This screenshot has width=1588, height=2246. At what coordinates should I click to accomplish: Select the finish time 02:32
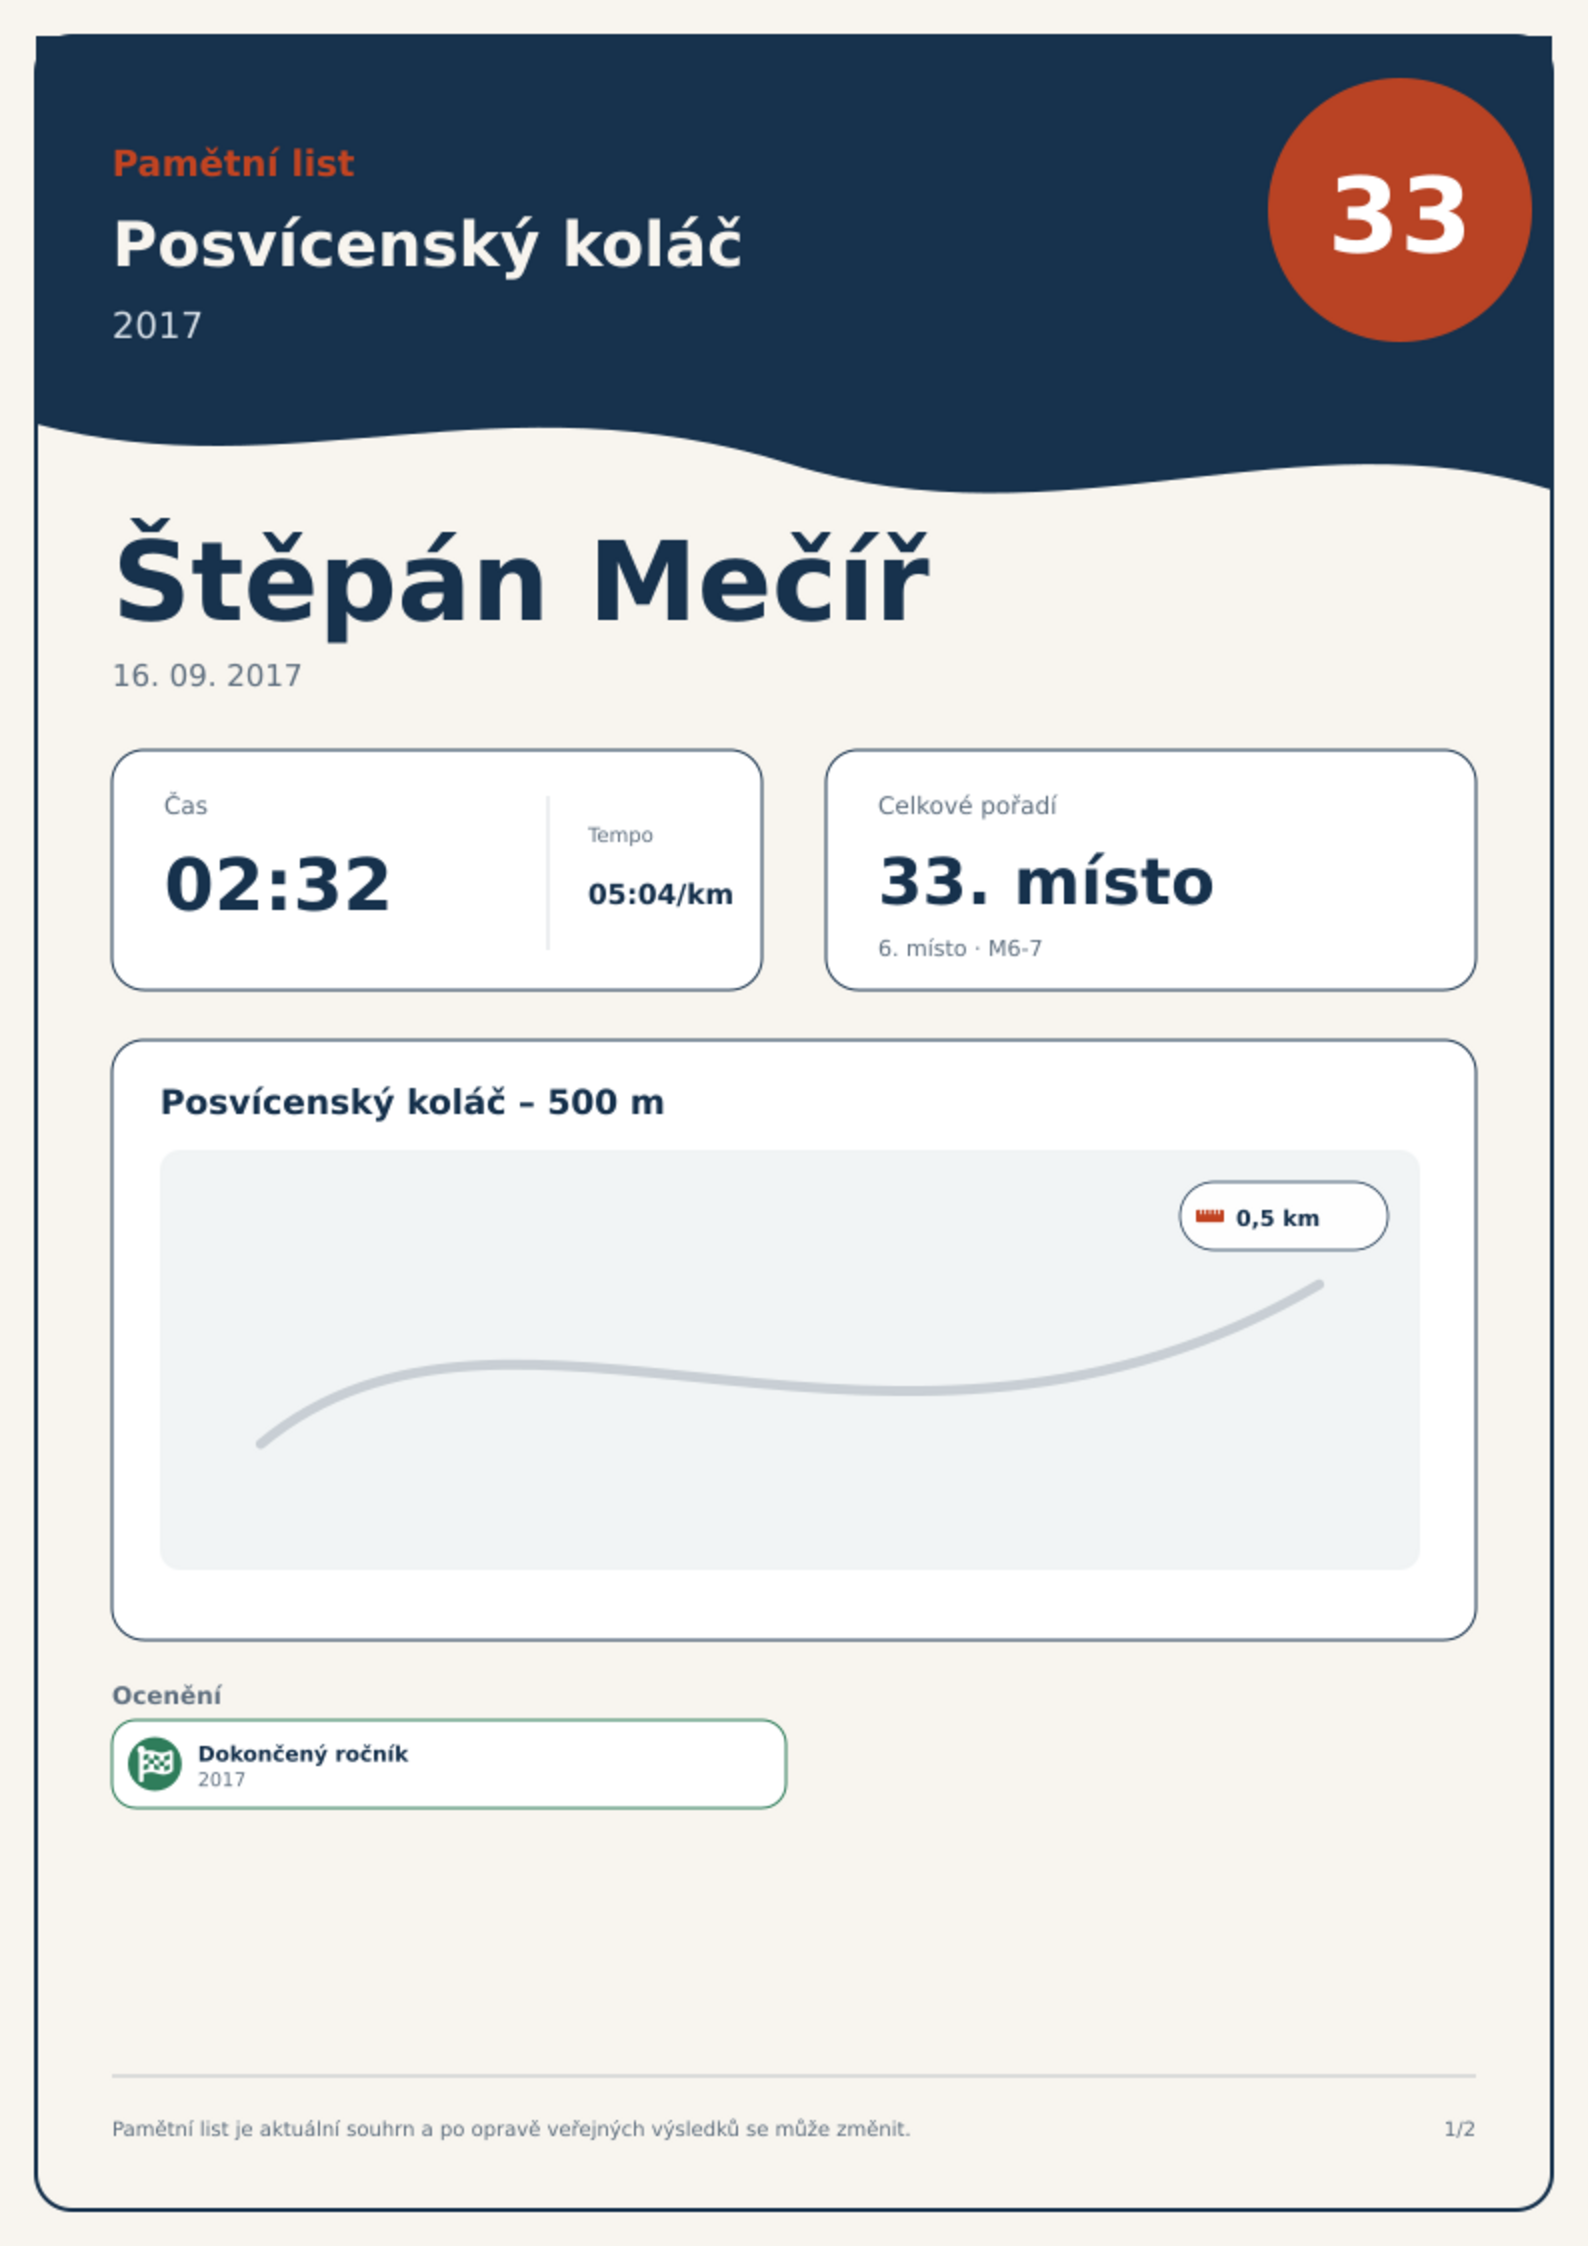(x=277, y=884)
